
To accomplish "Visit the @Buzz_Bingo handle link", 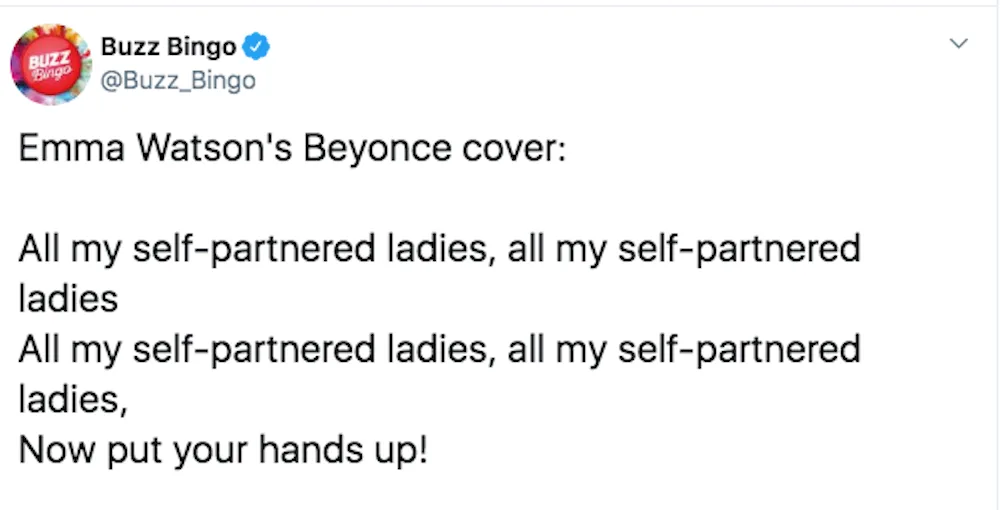I will point(178,81).
